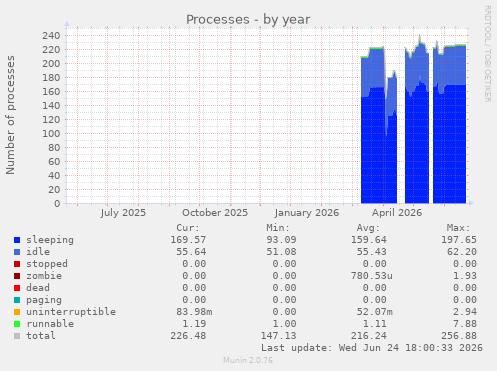
Task: Click idle current value 55.64
Action: 191,252
